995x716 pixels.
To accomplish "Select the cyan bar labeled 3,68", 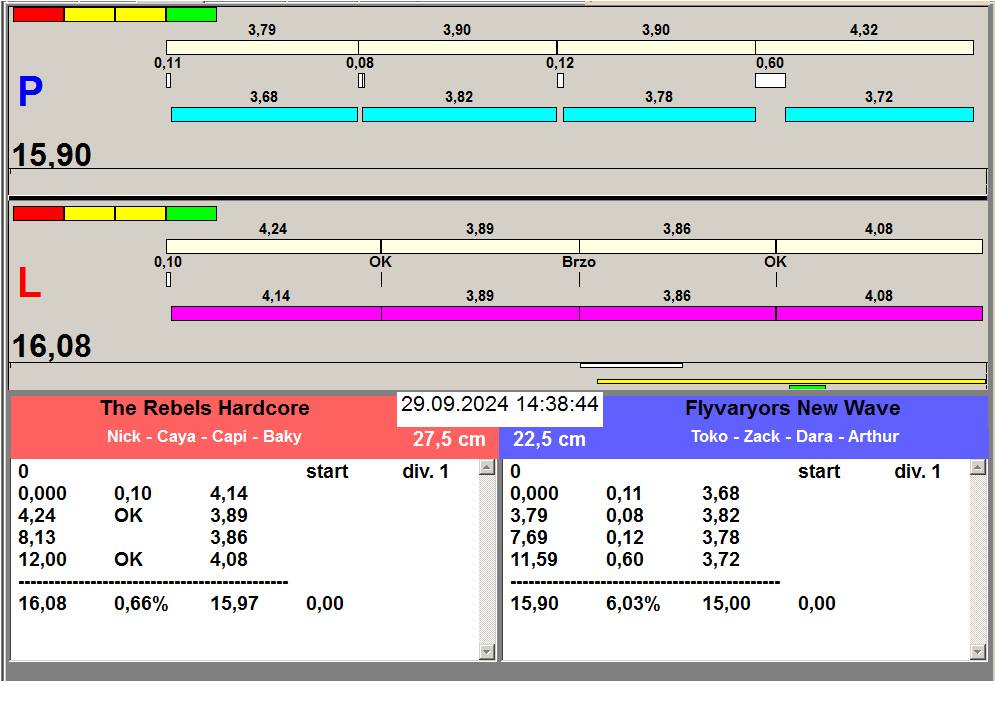I will point(264,115).
